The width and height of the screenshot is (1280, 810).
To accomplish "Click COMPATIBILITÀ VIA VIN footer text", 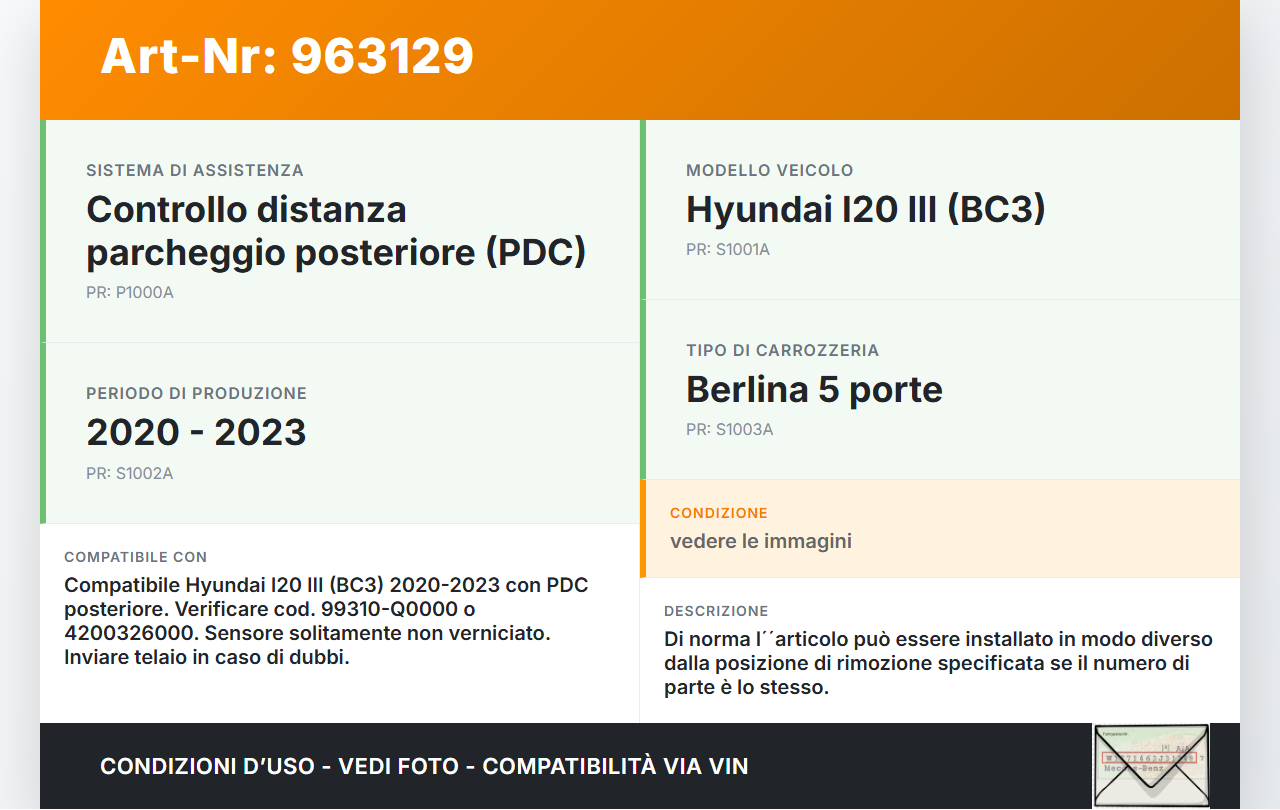I will point(616,766).
